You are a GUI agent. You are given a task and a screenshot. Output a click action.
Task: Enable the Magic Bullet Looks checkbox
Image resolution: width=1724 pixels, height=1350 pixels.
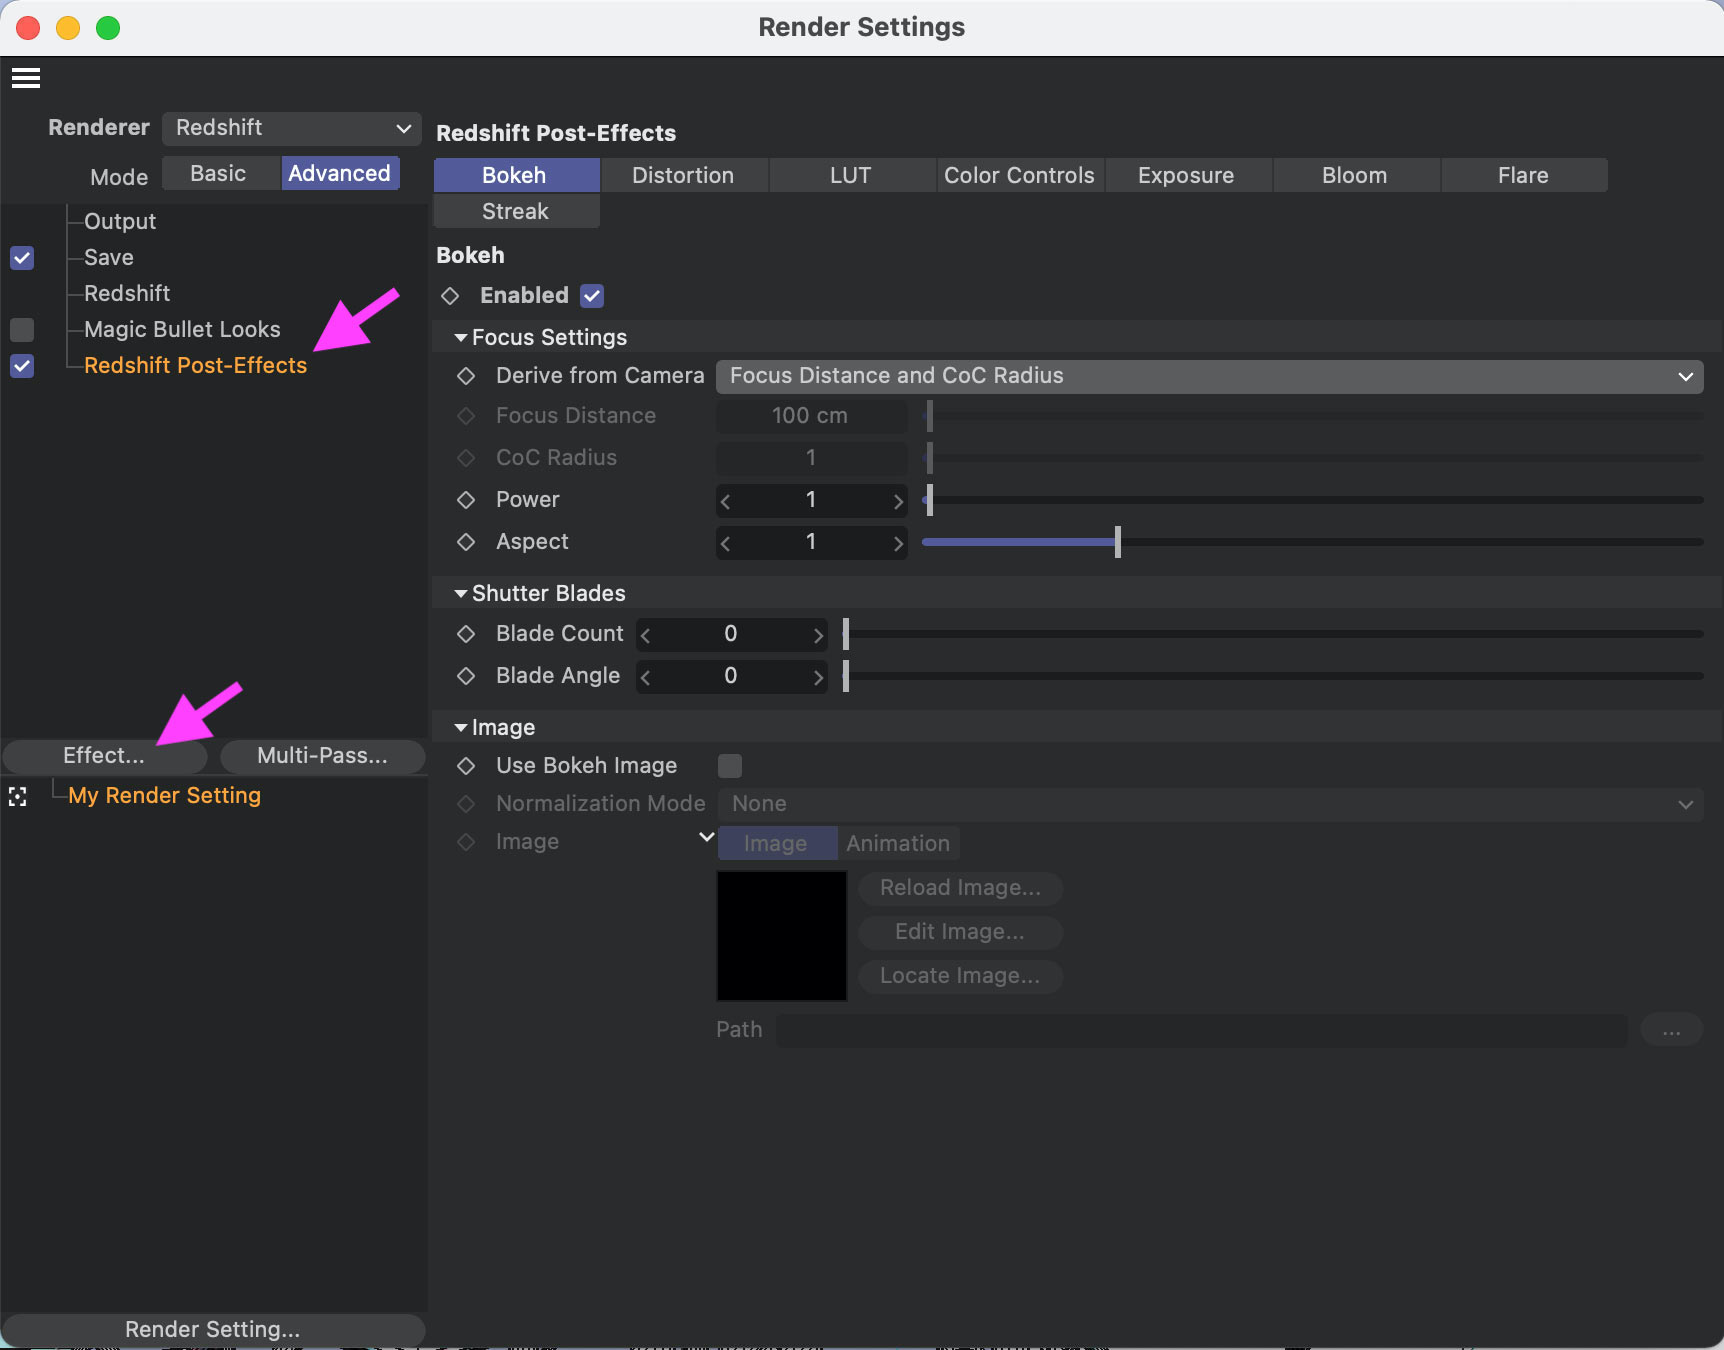point(22,330)
